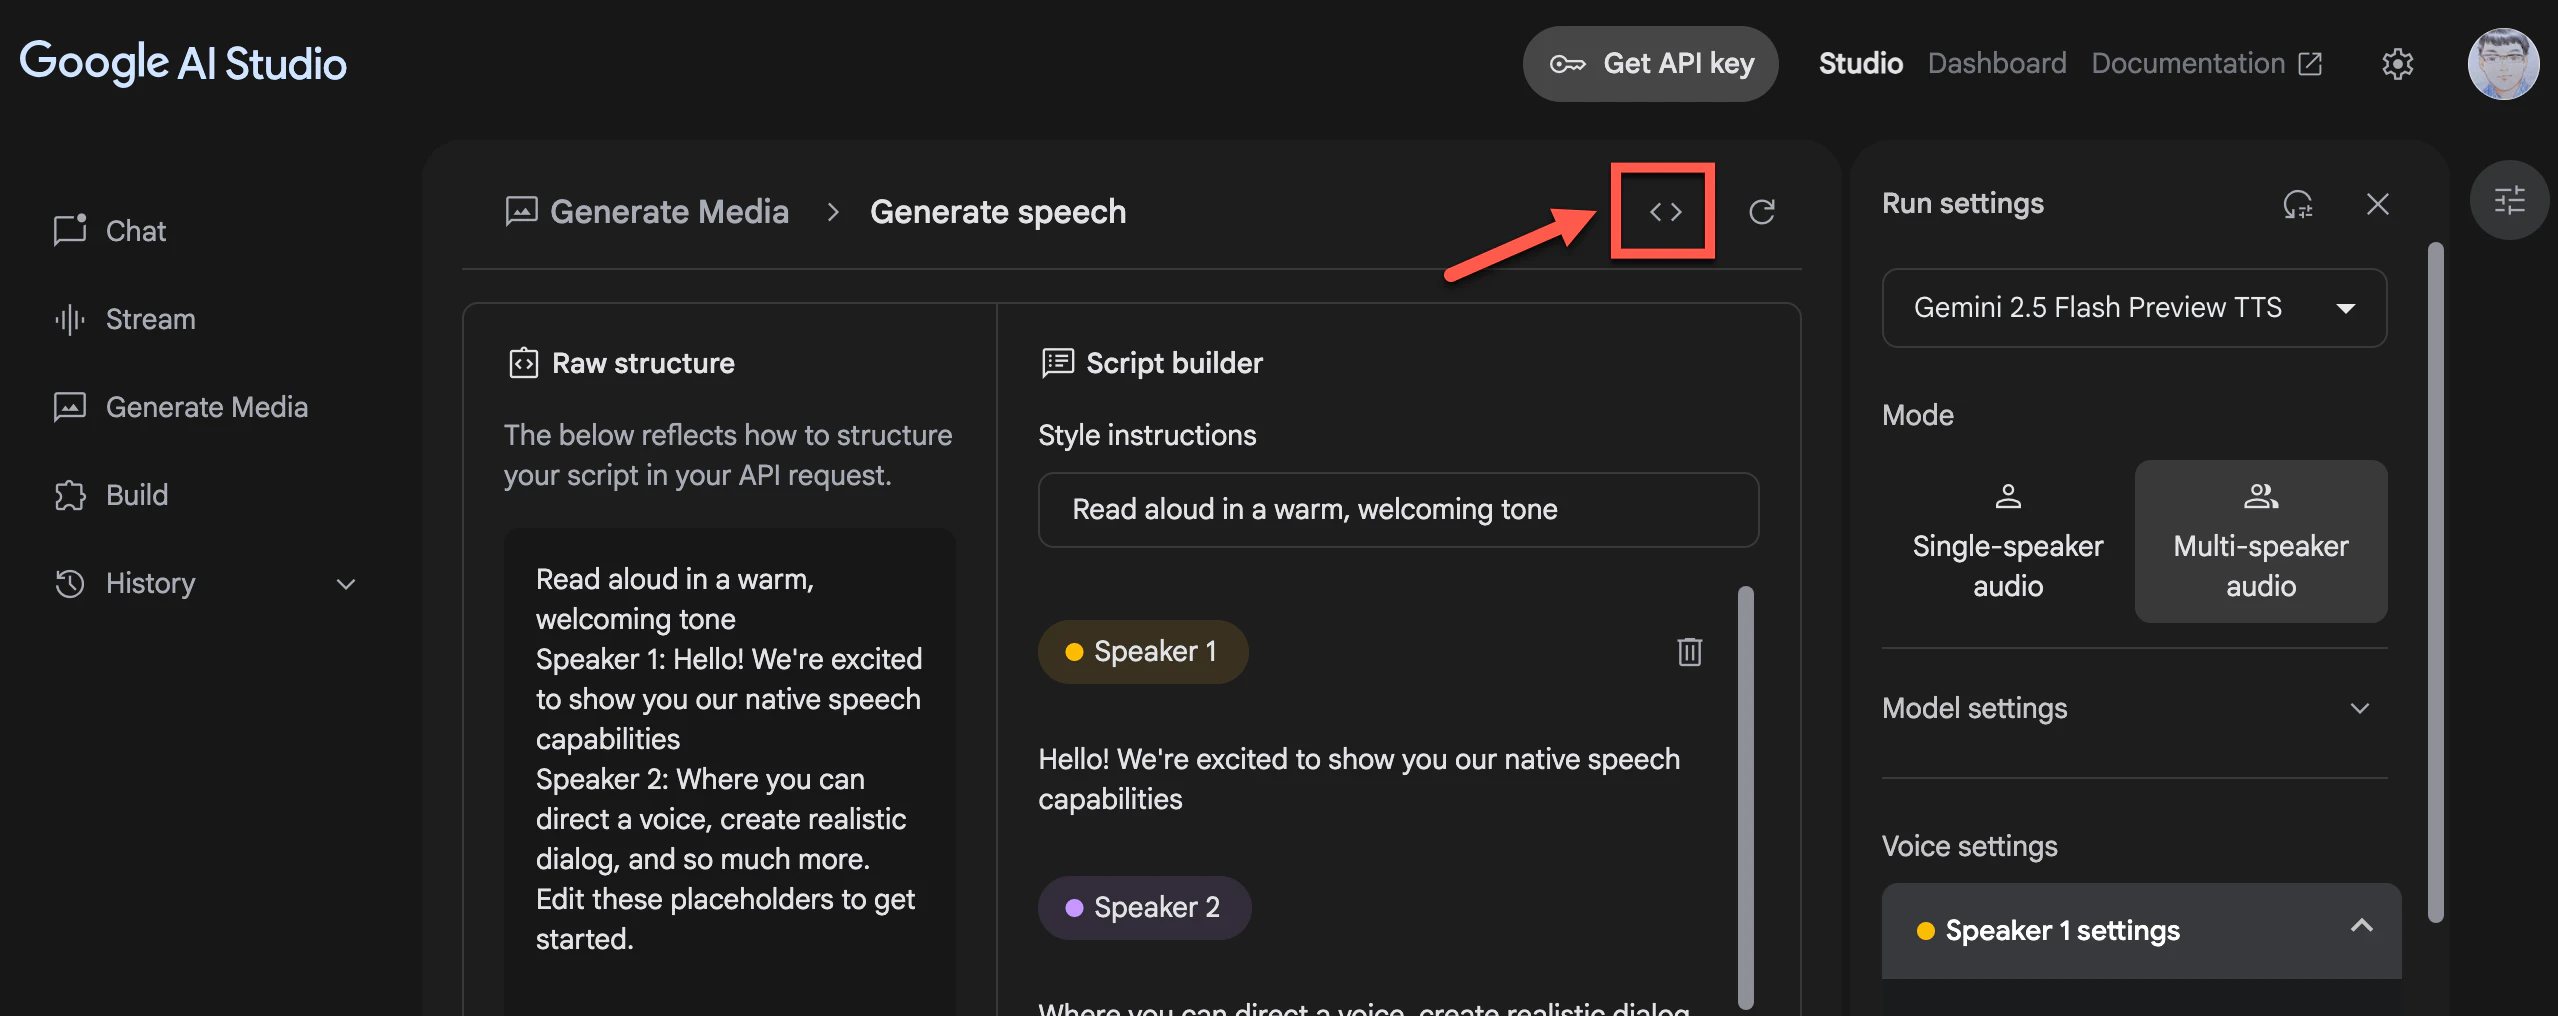Click the Stream waveform icon in sidebar
The image size is (2558, 1016).
(70, 319)
